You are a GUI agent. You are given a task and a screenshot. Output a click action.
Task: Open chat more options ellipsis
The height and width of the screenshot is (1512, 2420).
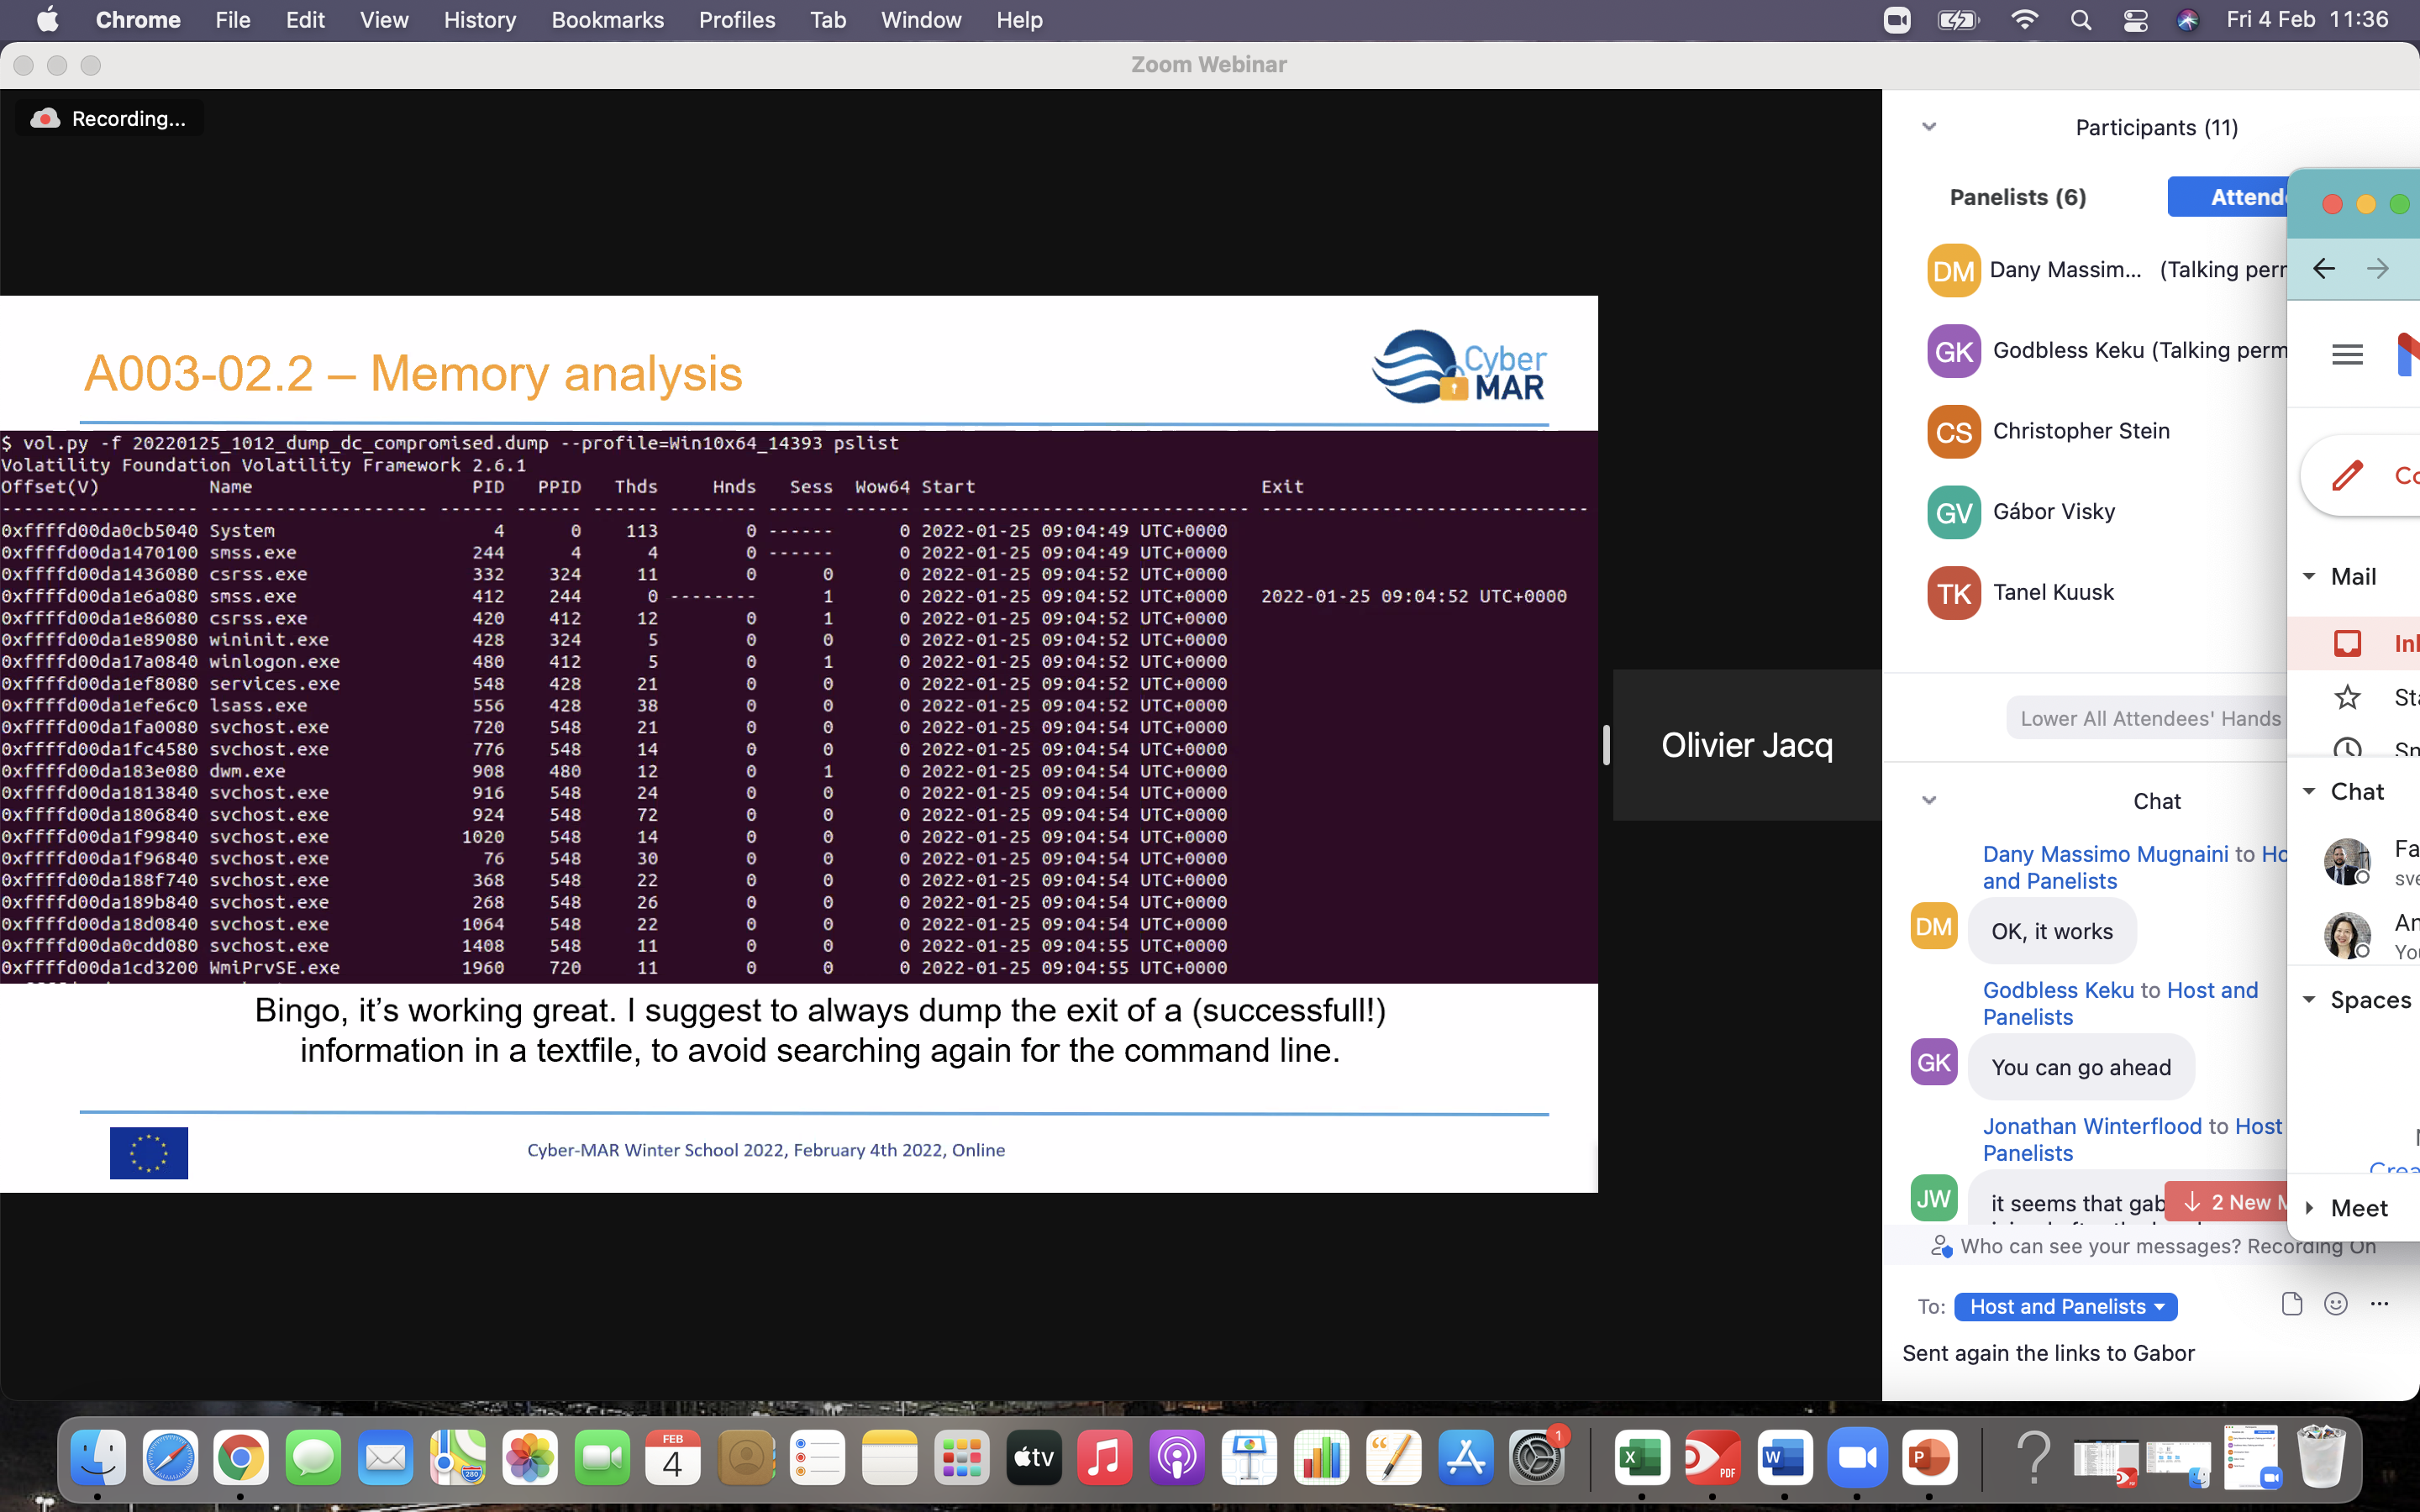point(2379,1304)
